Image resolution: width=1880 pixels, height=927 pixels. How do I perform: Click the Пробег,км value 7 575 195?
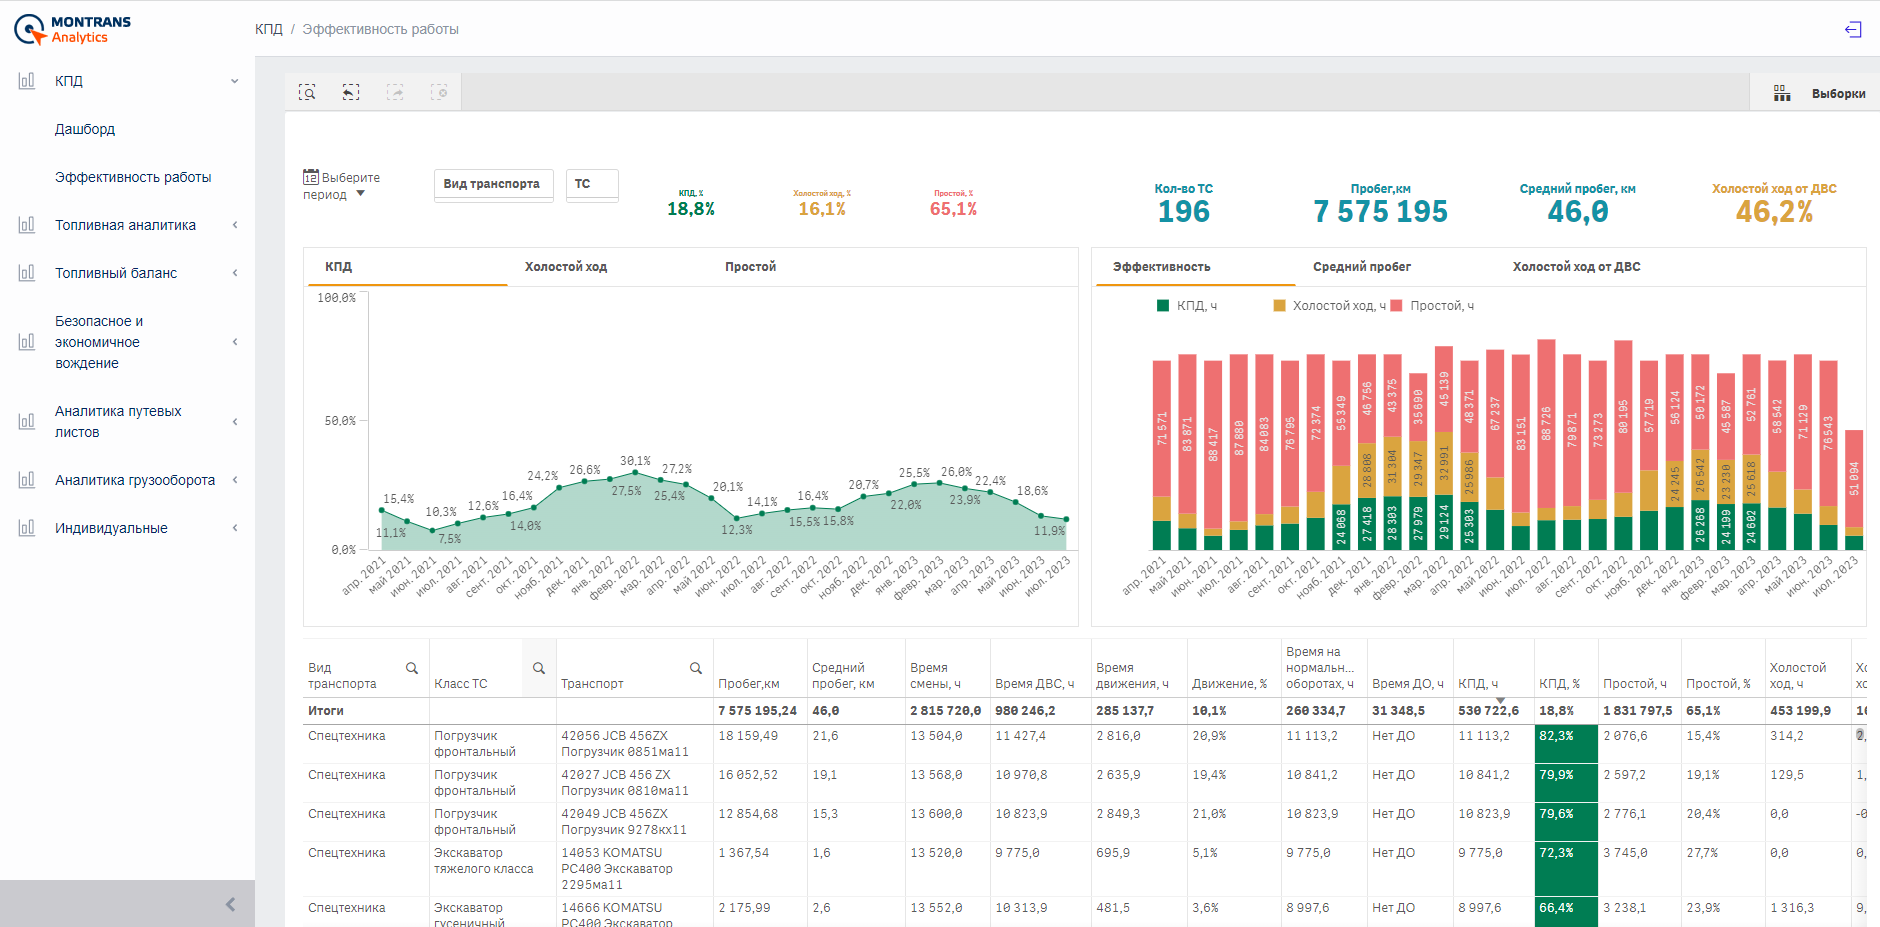click(x=1381, y=212)
